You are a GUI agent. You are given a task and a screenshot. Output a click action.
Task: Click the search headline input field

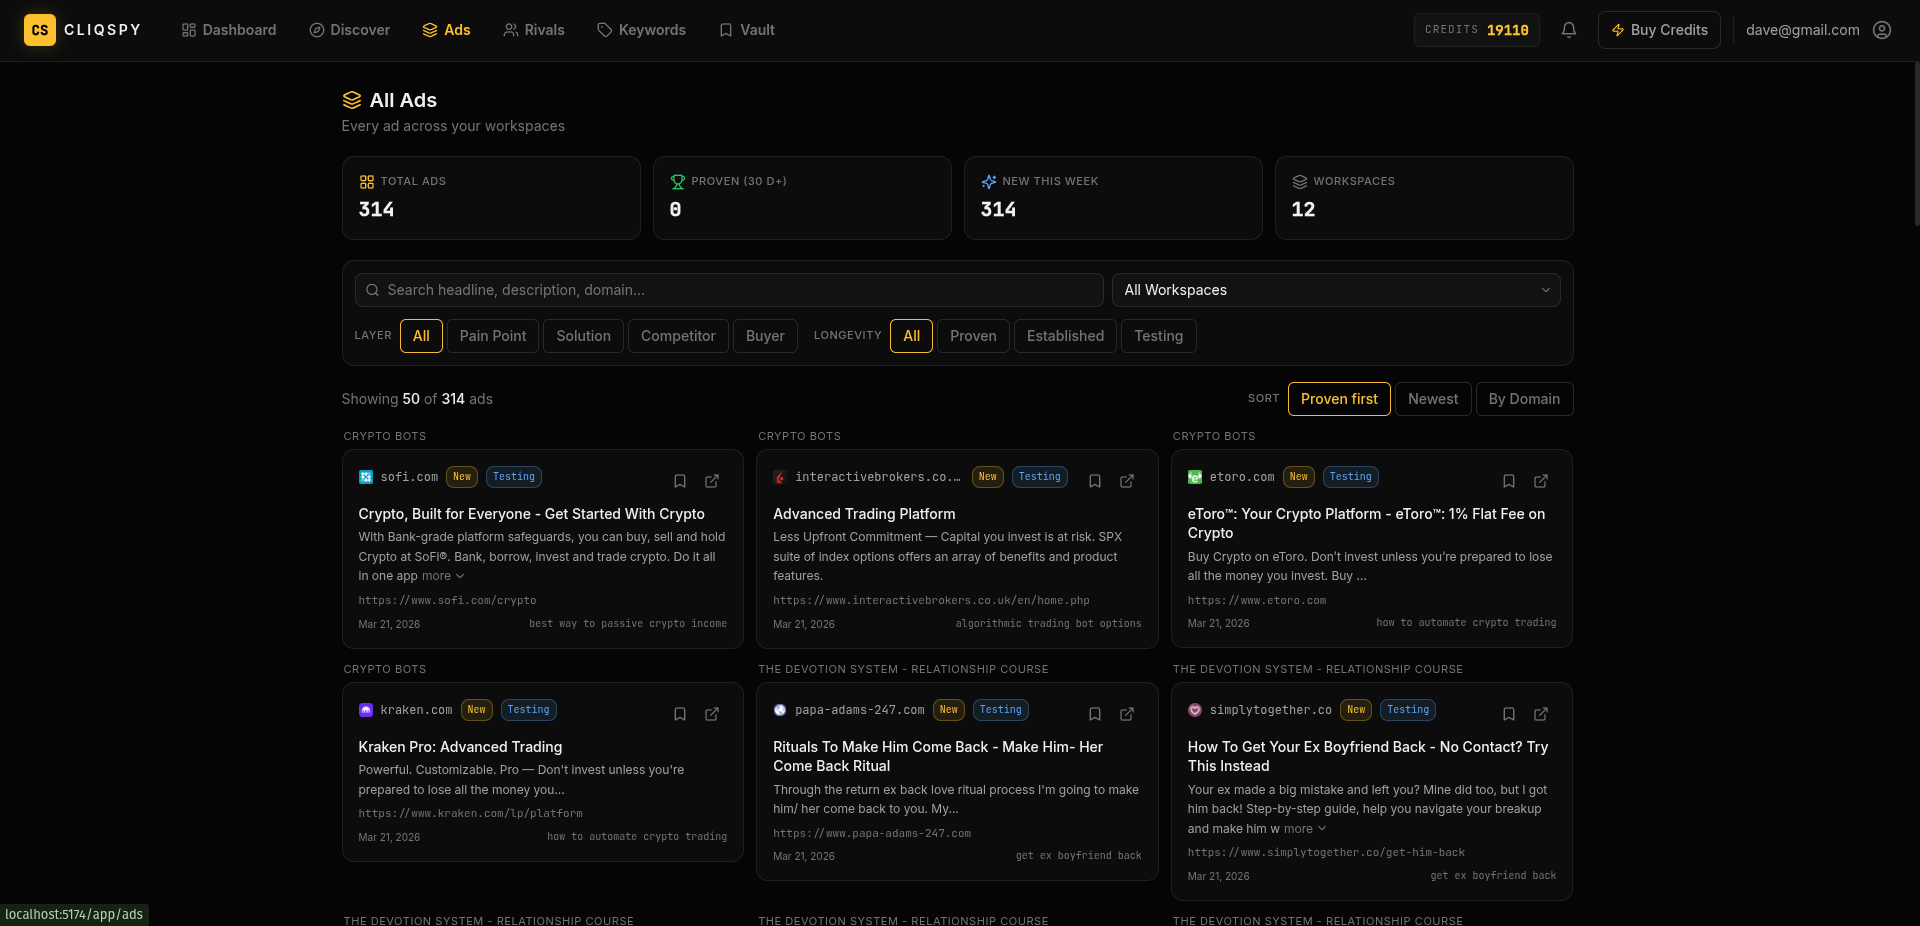728,290
